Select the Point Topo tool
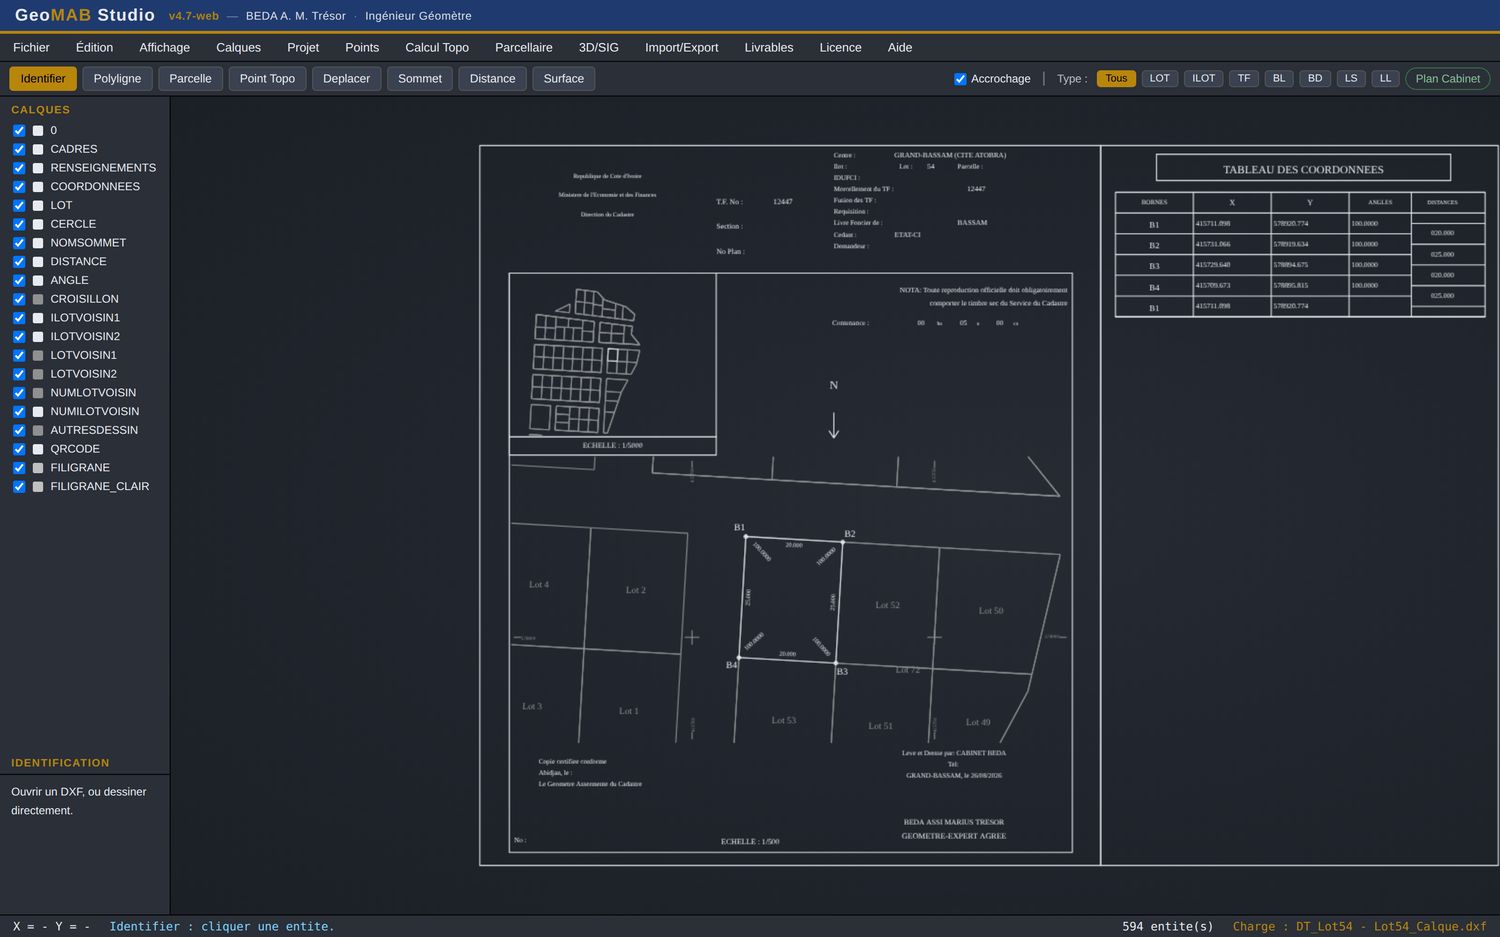 tap(267, 78)
